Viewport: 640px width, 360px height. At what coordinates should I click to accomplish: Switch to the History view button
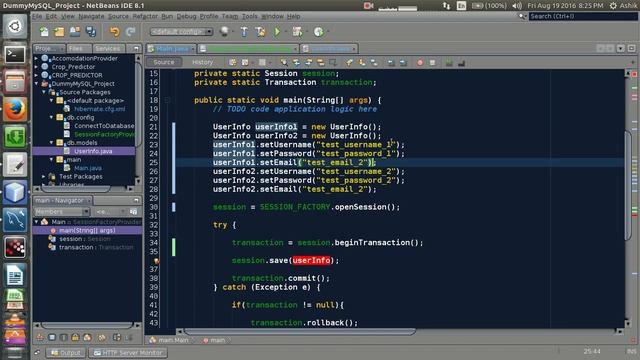tap(202, 62)
